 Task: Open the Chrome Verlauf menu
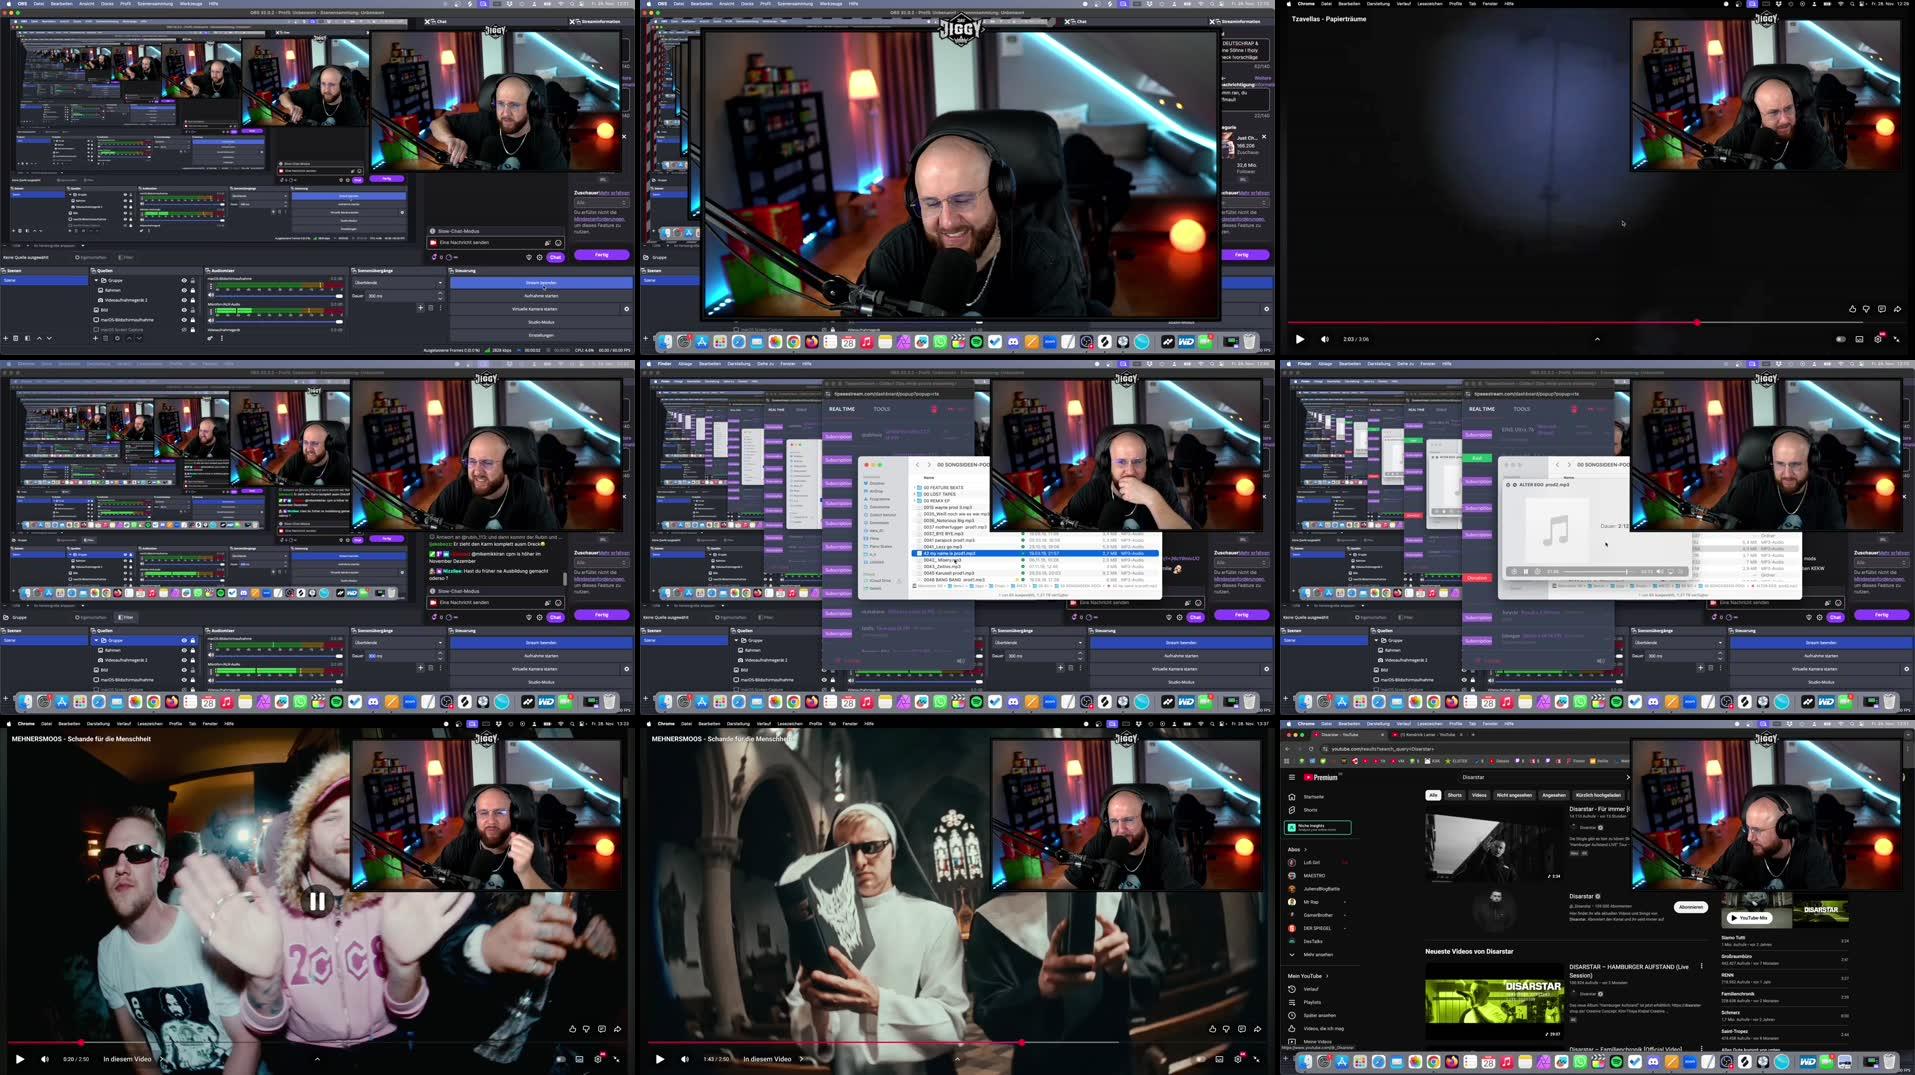(1403, 724)
